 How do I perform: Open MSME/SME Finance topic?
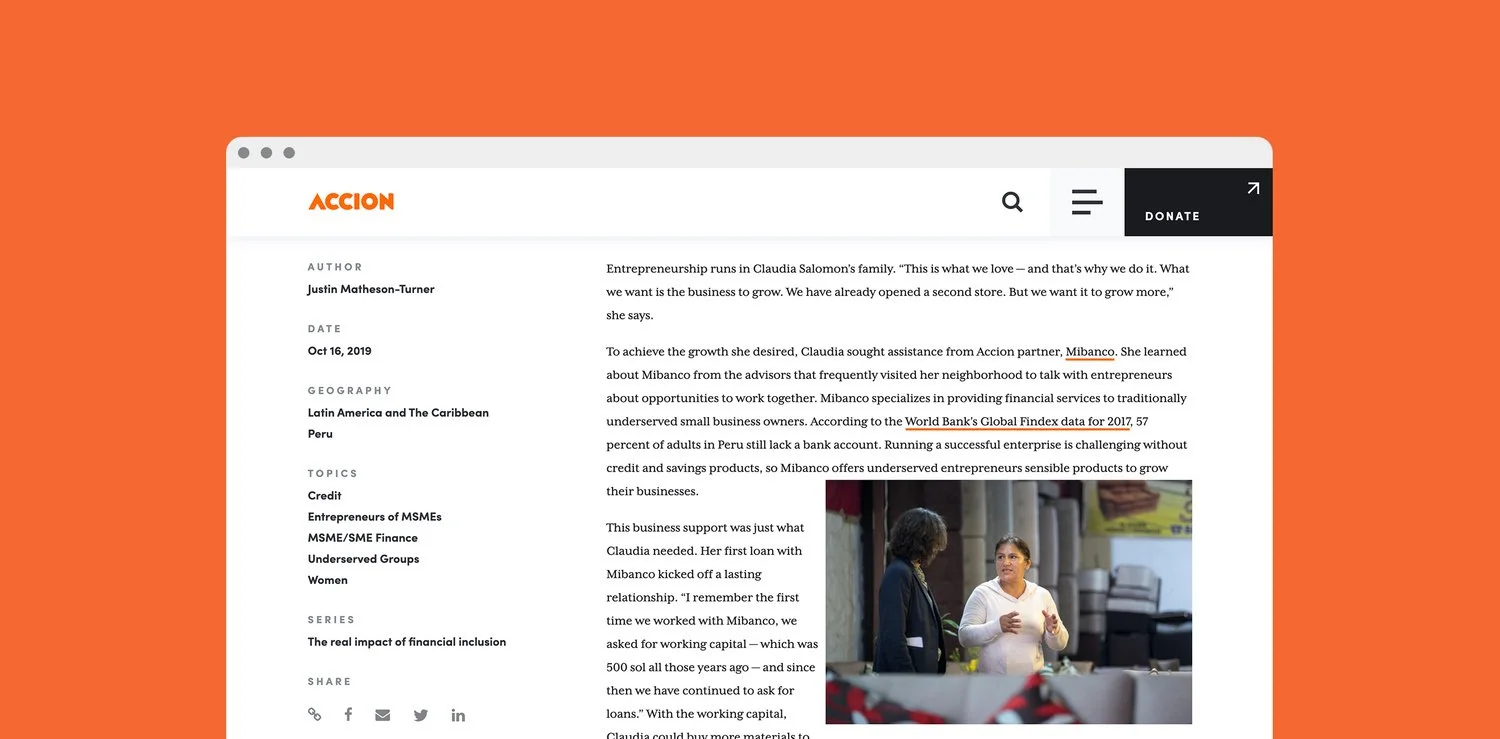362,538
